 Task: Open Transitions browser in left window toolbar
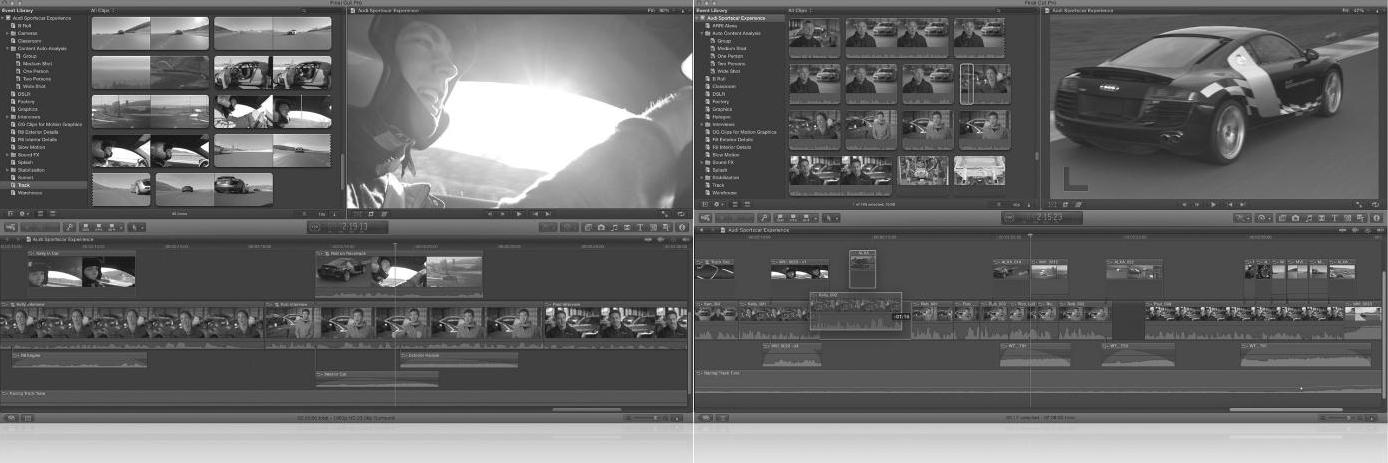point(627,227)
